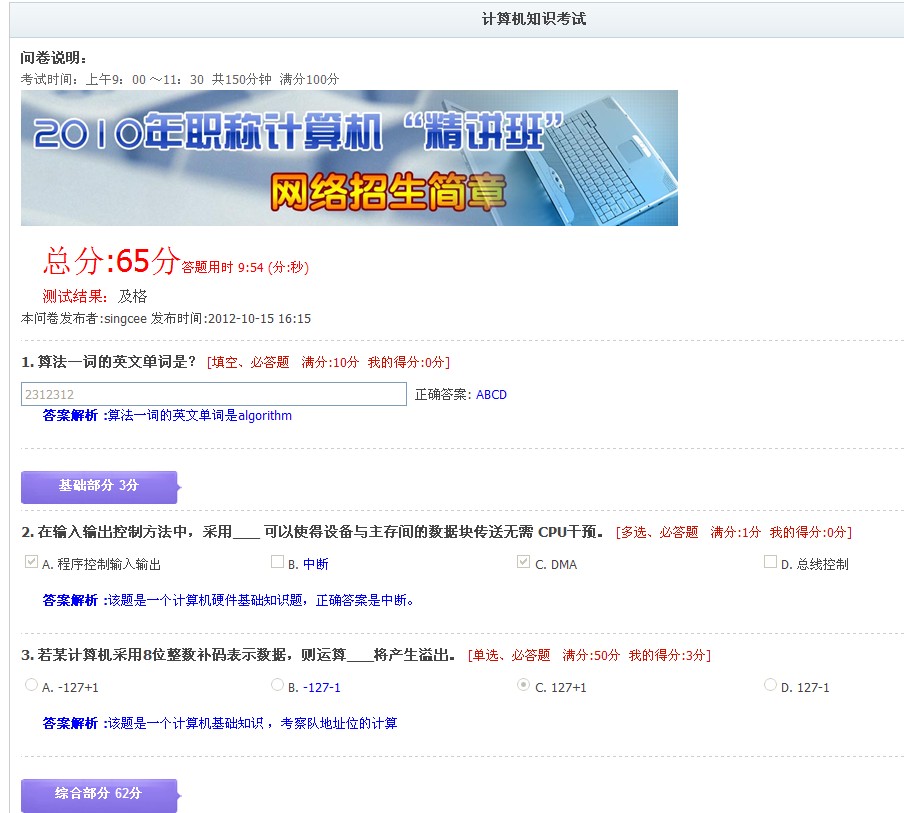Screen dimensions: 904x813
Task: Click question 2 text about CPU干预
Action: pos(312,532)
